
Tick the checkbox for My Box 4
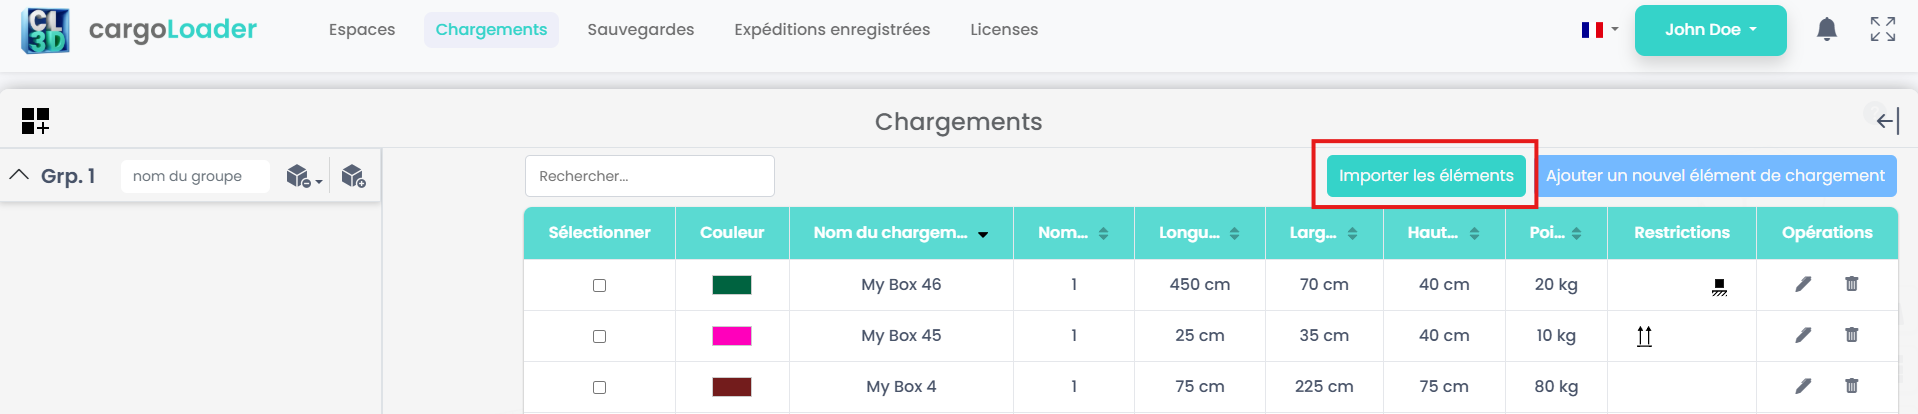pos(599,387)
